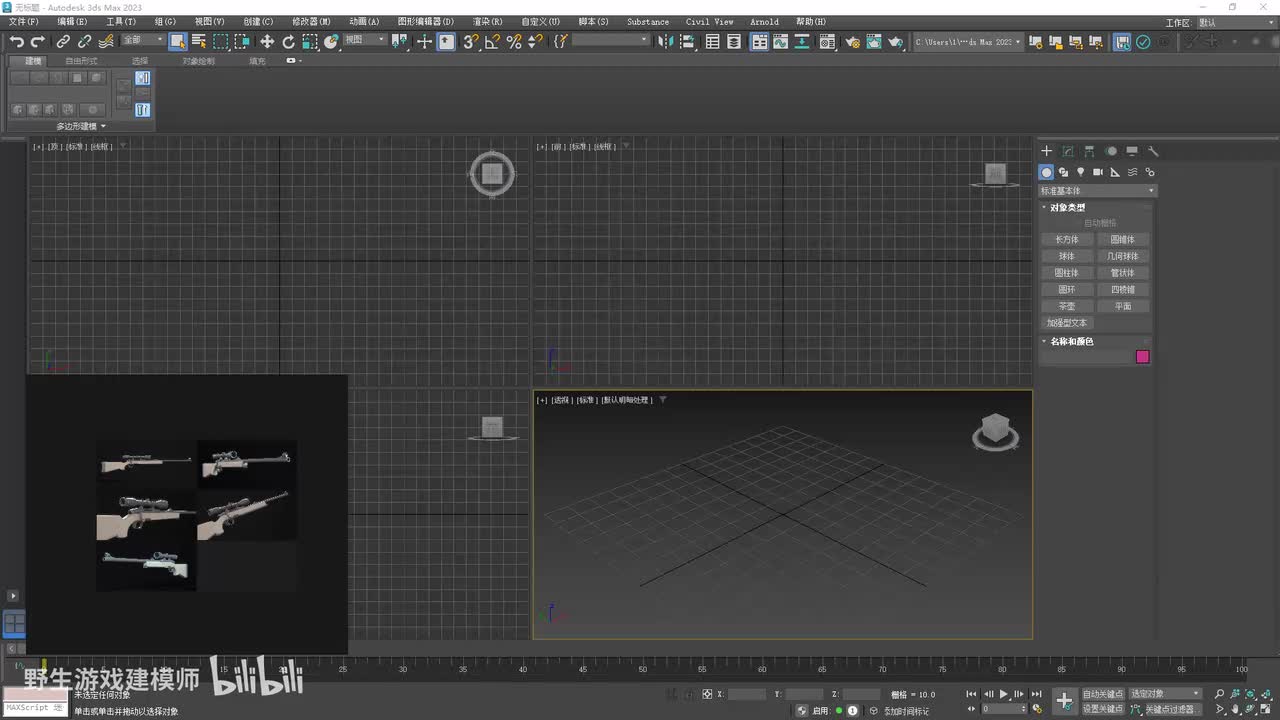Toggle Angle Snap in toolbar

(492, 41)
